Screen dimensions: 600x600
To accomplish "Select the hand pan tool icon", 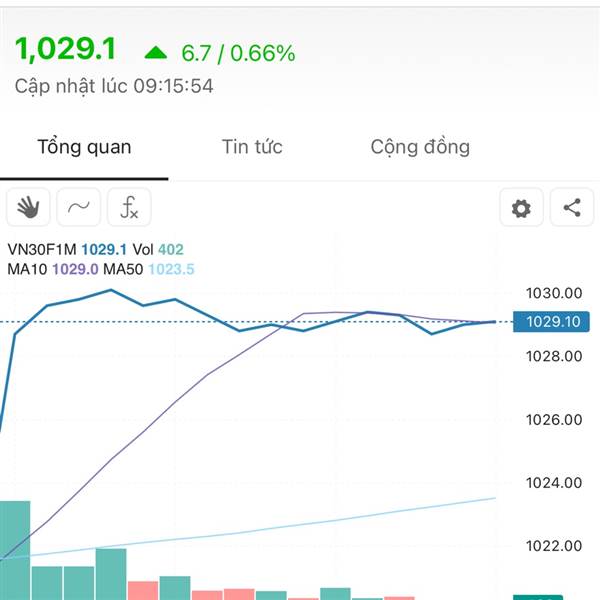I will [28, 207].
